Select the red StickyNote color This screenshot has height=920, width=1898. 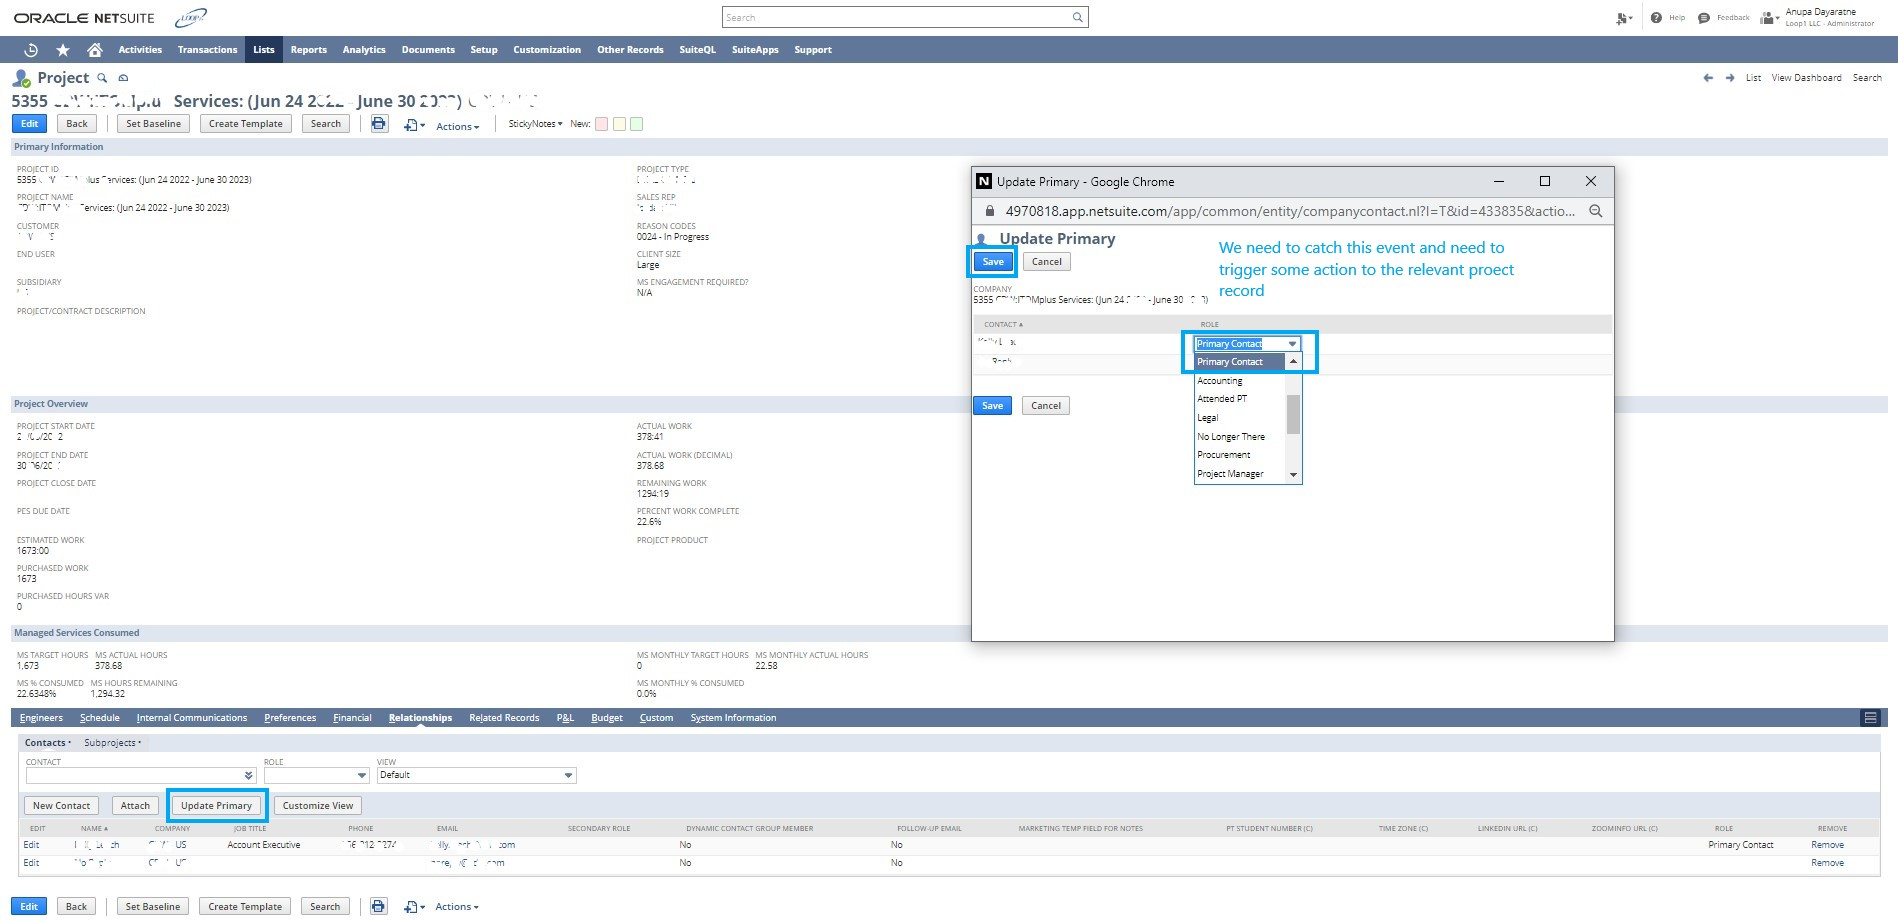pyautogui.click(x=601, y=124)
